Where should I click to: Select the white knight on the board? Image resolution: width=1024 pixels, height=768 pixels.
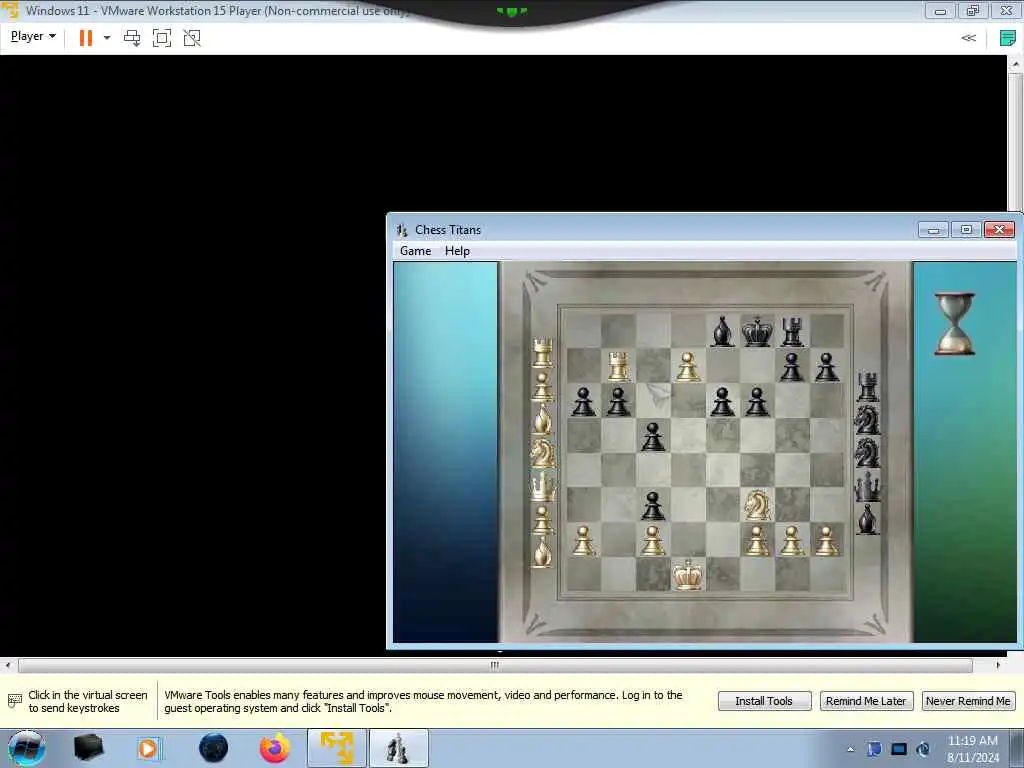pyautogui.click(x=758, y=505)
